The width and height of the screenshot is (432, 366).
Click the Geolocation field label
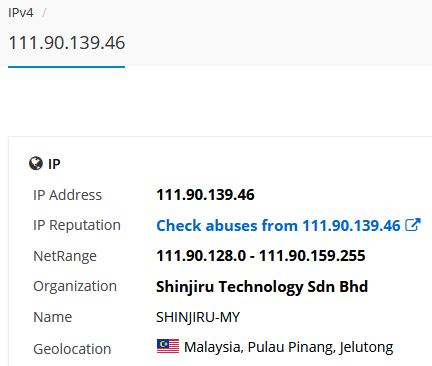(72, 349)
